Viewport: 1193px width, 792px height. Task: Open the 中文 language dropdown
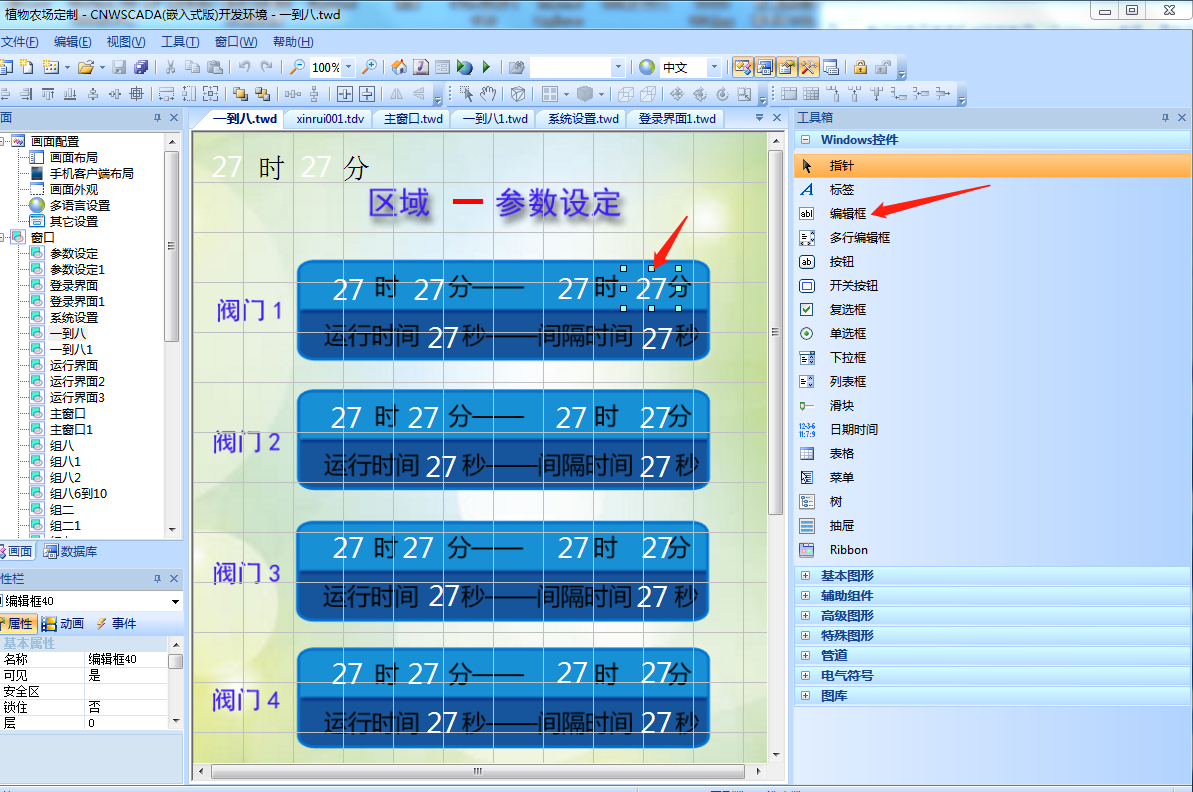(x=714, y=68)
